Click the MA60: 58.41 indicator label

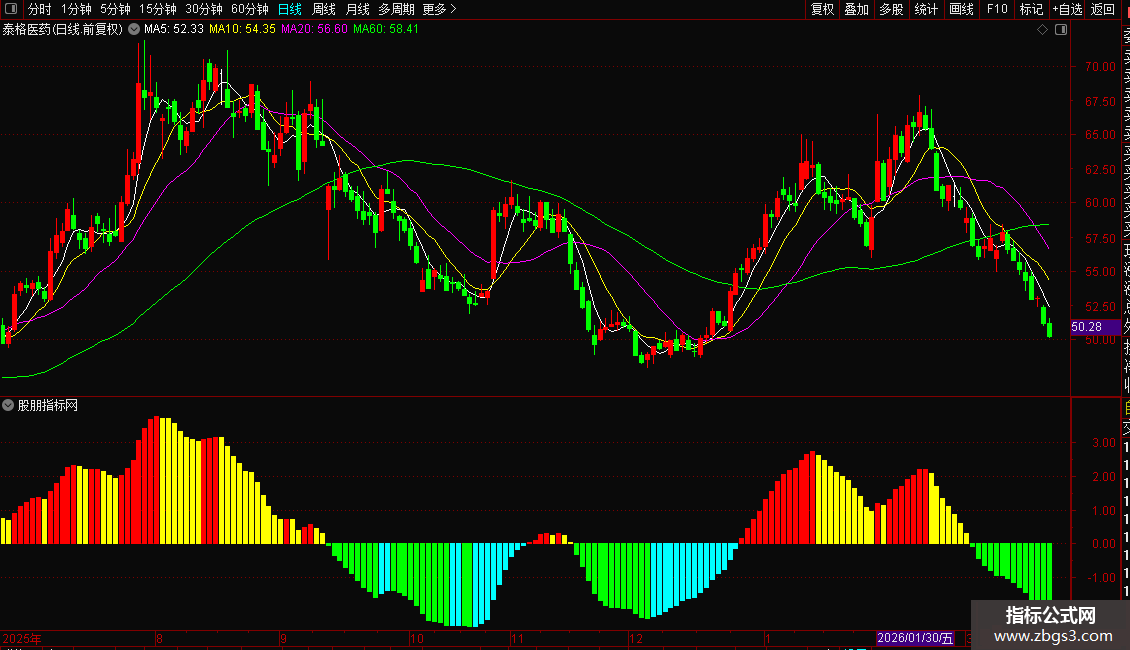386,30
